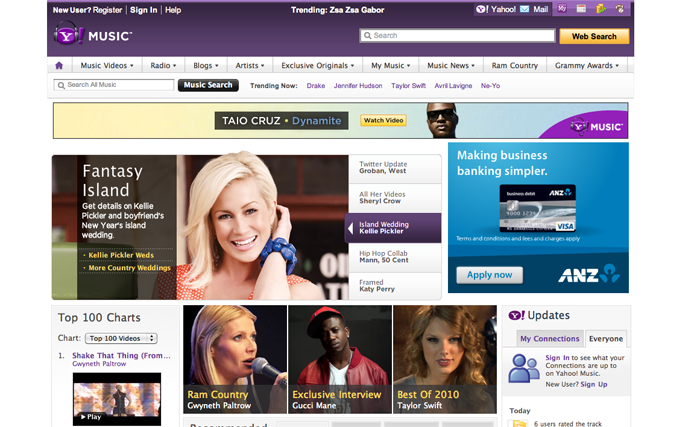Expand the Blogs menu
Image resolution: width=700 pixels, height=427 pixels.
click(206, 66)
